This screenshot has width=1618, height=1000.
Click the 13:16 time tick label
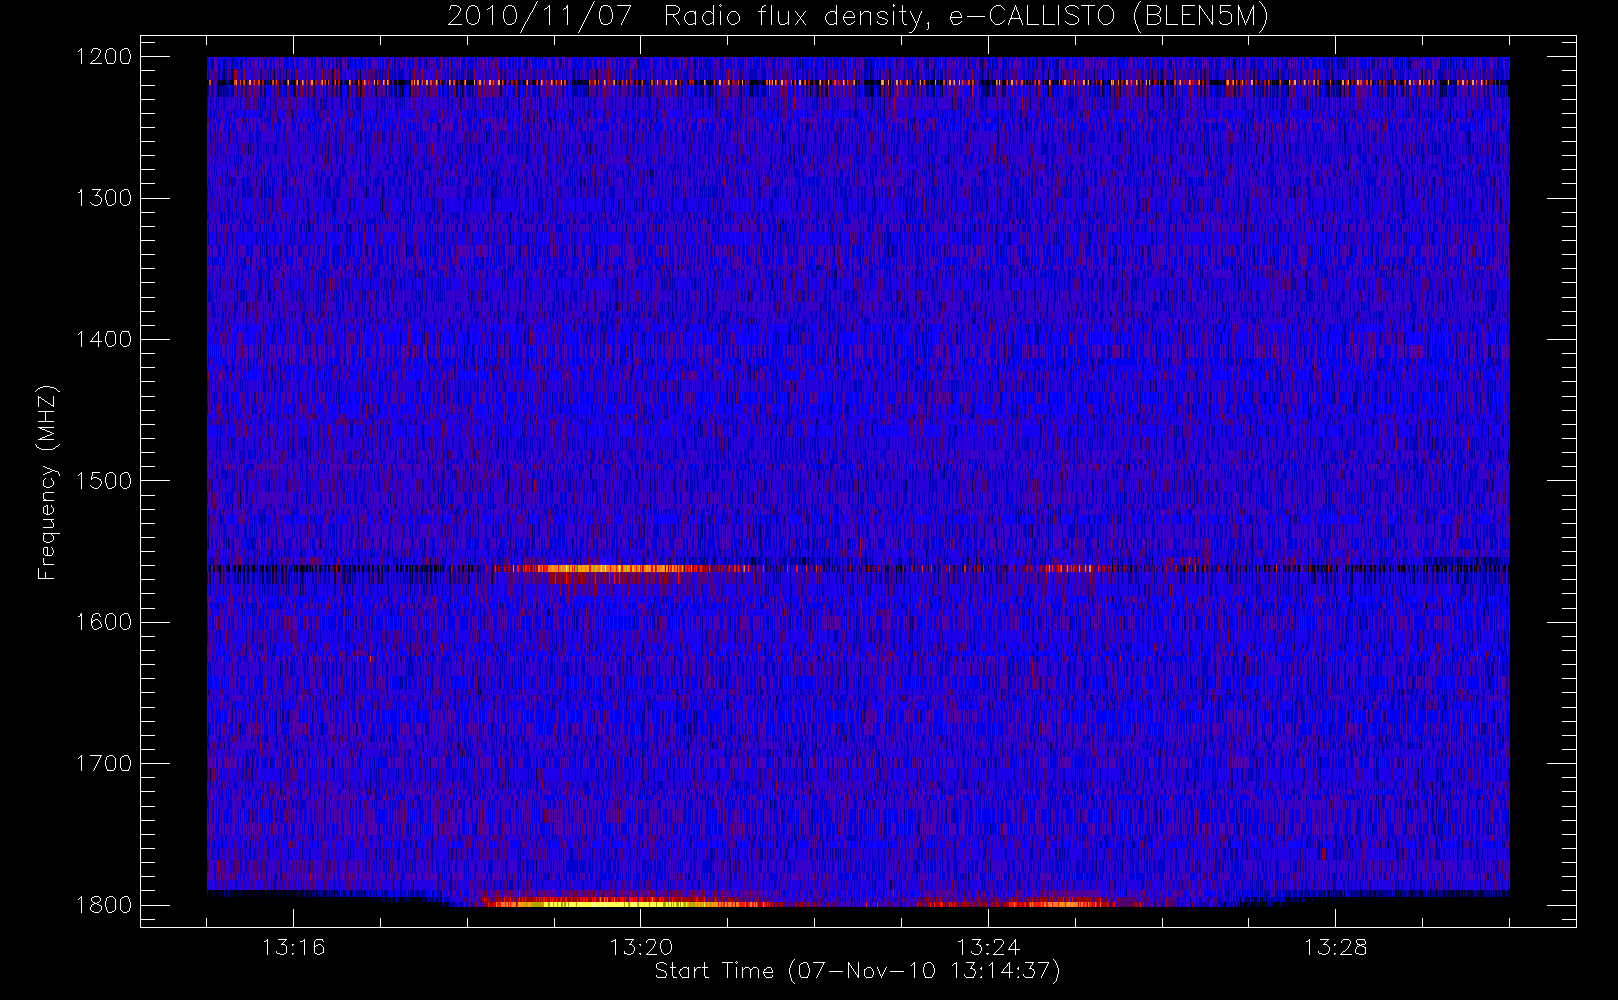(294, 947)
